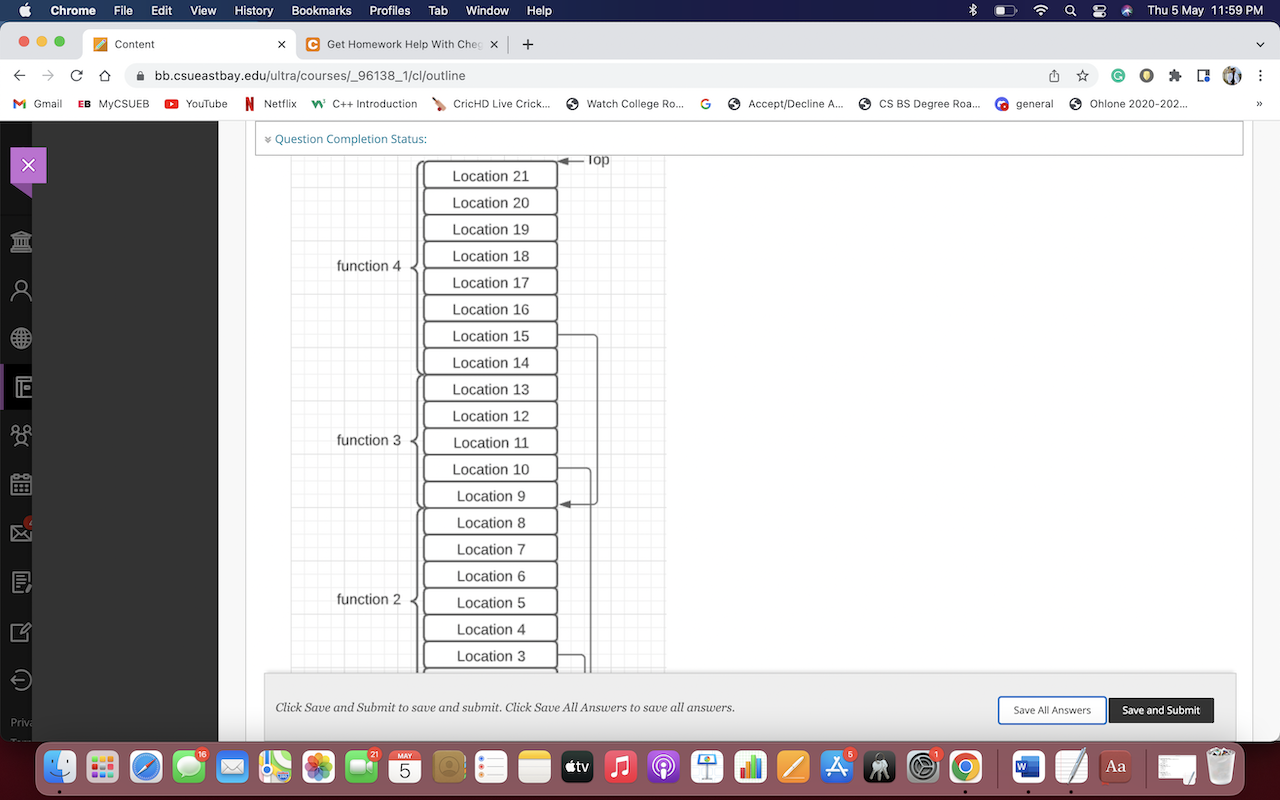Open your Profile icon in the sidebar
Viewport: 1280px width, 800px height.
pos(20,290)
